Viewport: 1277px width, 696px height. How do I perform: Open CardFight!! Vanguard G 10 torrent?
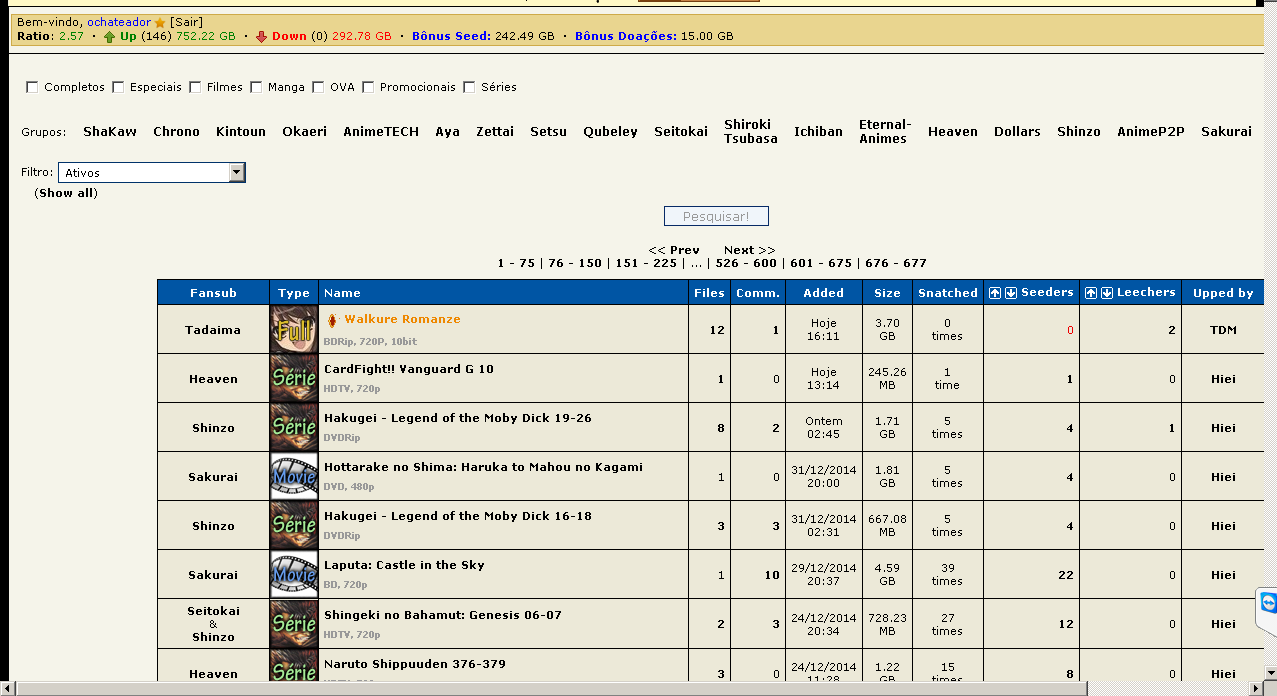coord(409,369)
